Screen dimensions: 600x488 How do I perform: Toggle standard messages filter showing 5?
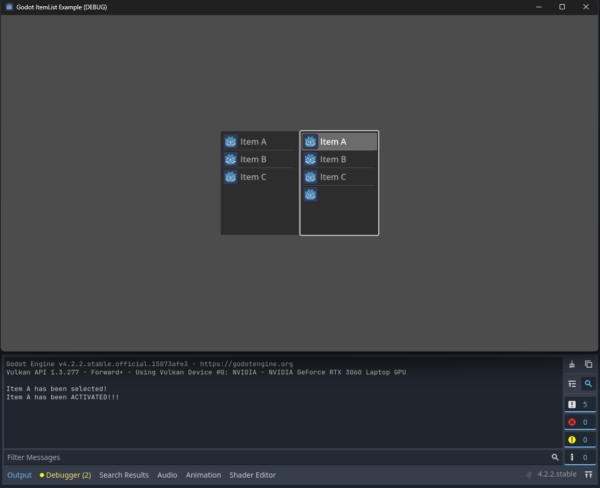[579, 404]
